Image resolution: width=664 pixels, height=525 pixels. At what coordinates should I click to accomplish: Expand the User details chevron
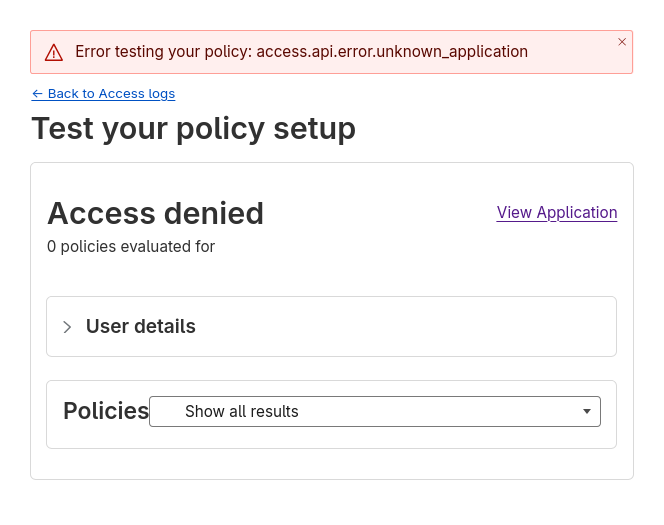(x=67, y=327)
